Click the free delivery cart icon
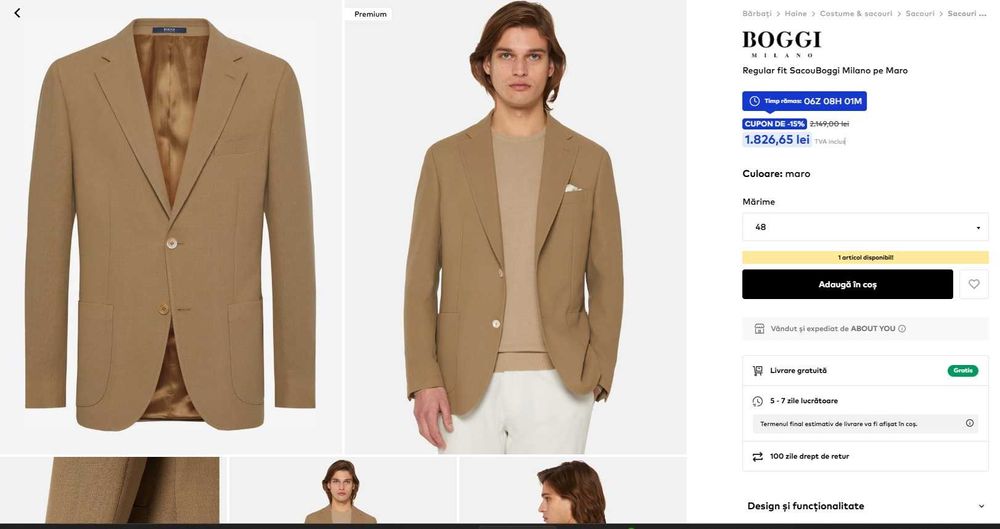This screenshot has width=1000, height=529. tap(758, 371)
